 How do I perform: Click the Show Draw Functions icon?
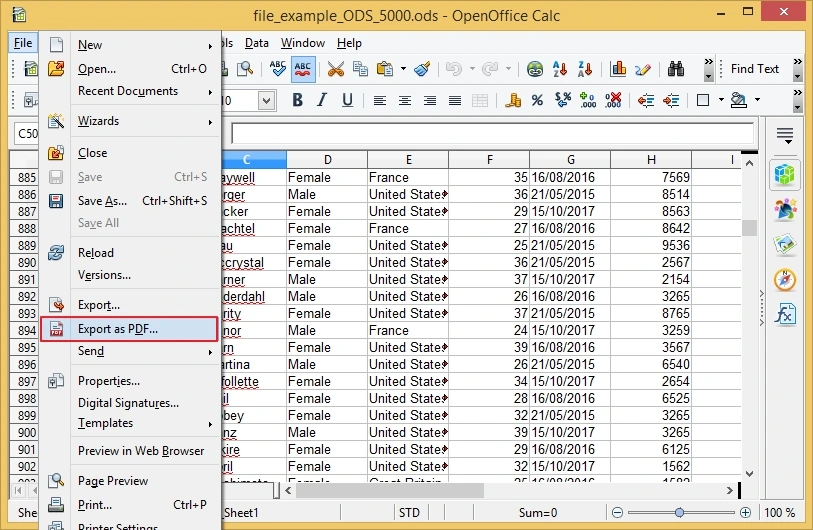coord(642,69)
